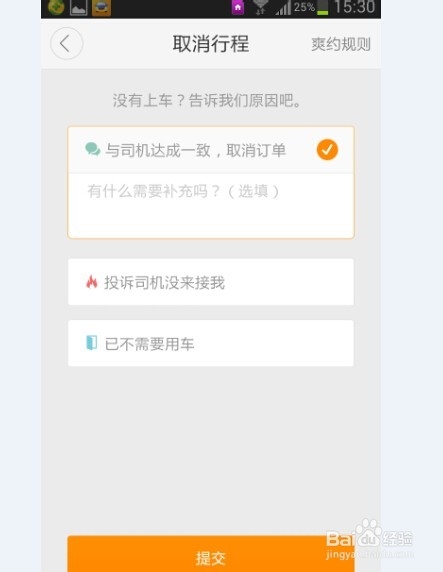443x572 pixels.
Task: Focus the 有什么需要补充吗 text field
Action: [211, 205]
